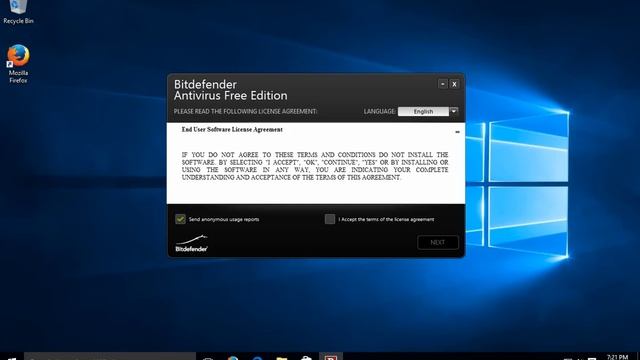640x360 pixels.
Task: Close the Bitdefender installer window
Action: pyautogui.click(x=454, y=84)
